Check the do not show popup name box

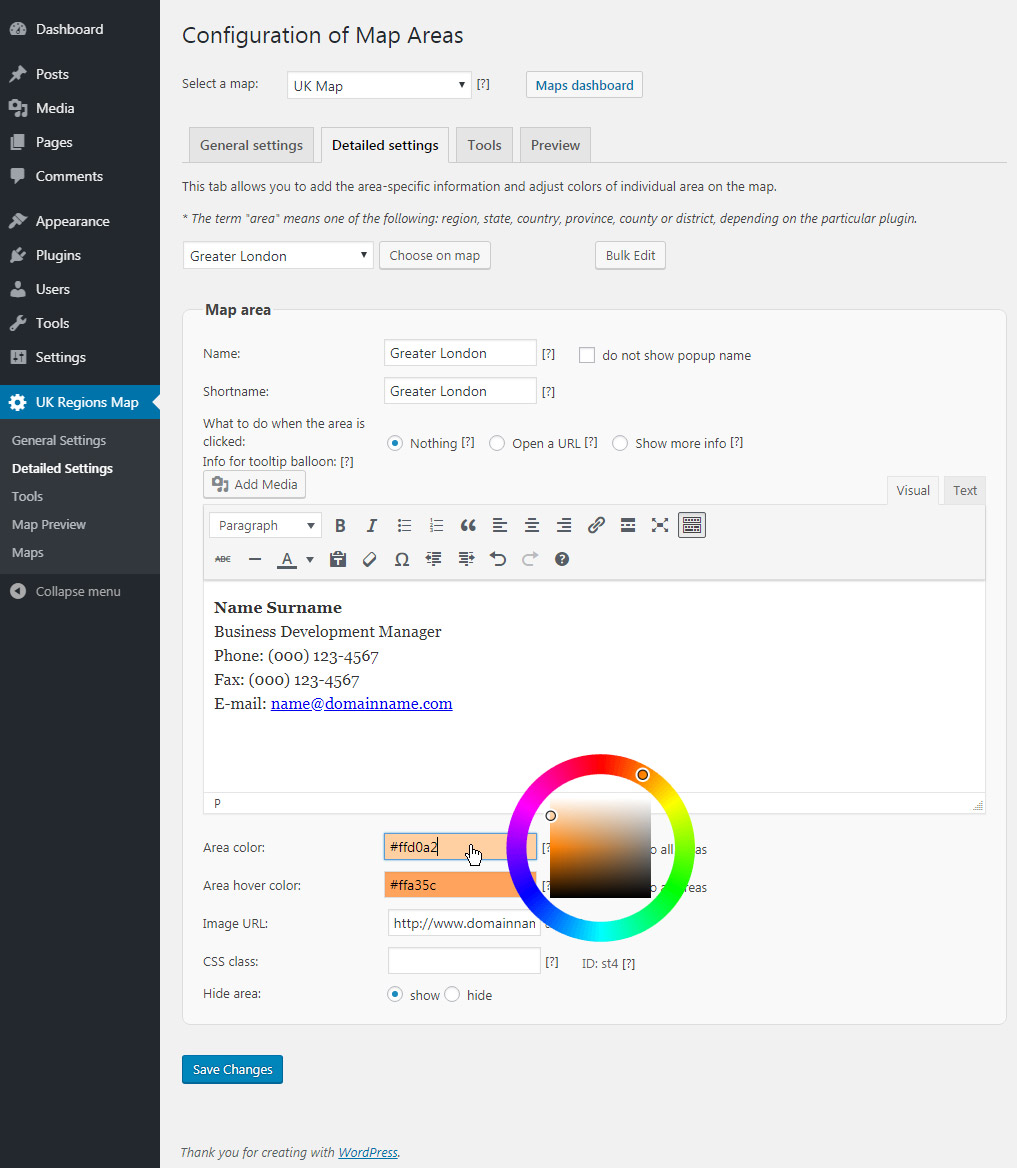point(587,355)
